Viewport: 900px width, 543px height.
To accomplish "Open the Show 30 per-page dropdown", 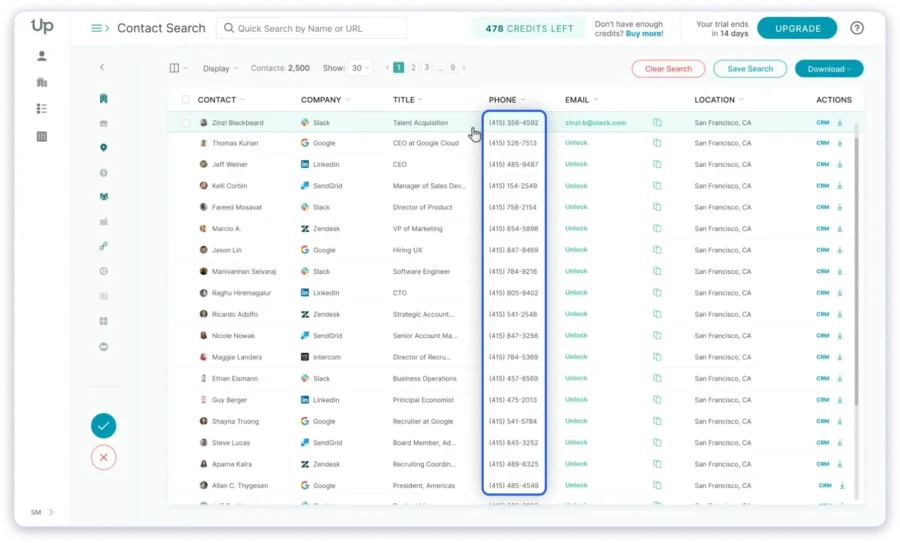I will point(360,69).
